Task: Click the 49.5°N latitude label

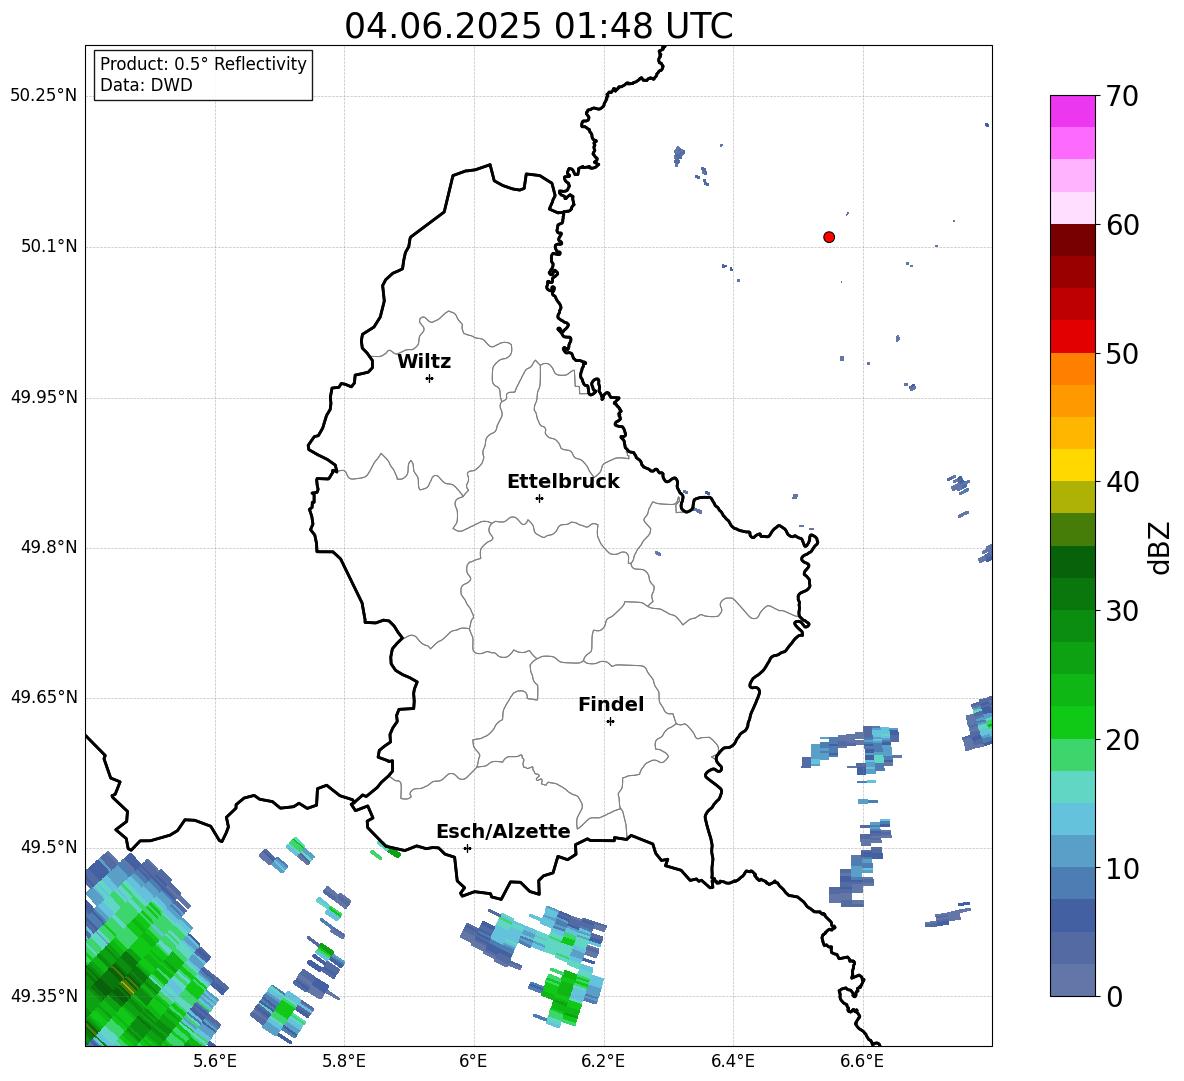Action: (49, 847)
